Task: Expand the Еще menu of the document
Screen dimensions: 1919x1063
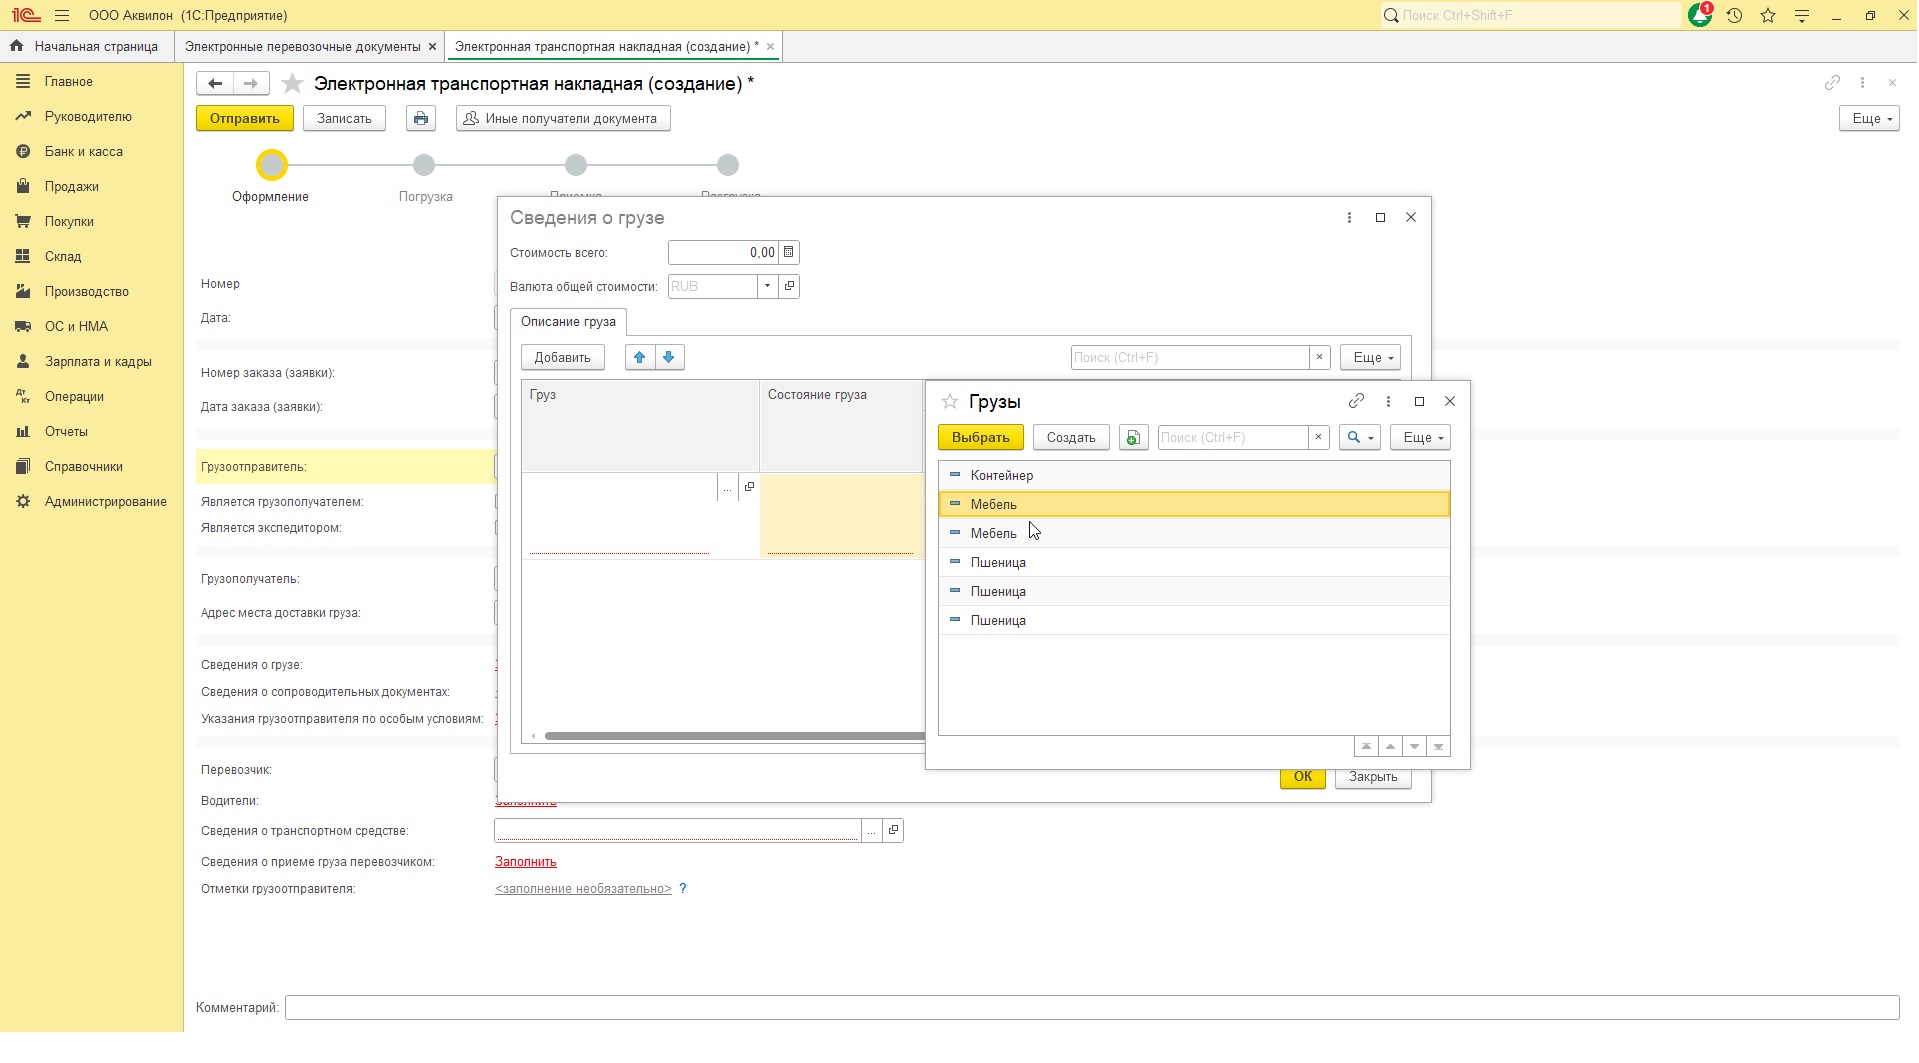Action: click(x=1869, y=119)
